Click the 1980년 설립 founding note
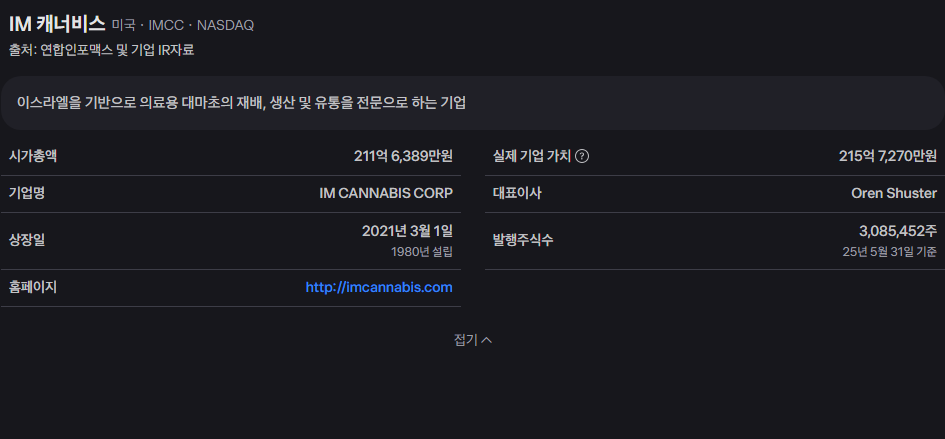This screenshot has height=439, width=945. pyautogui.click(x=422, y=251)
